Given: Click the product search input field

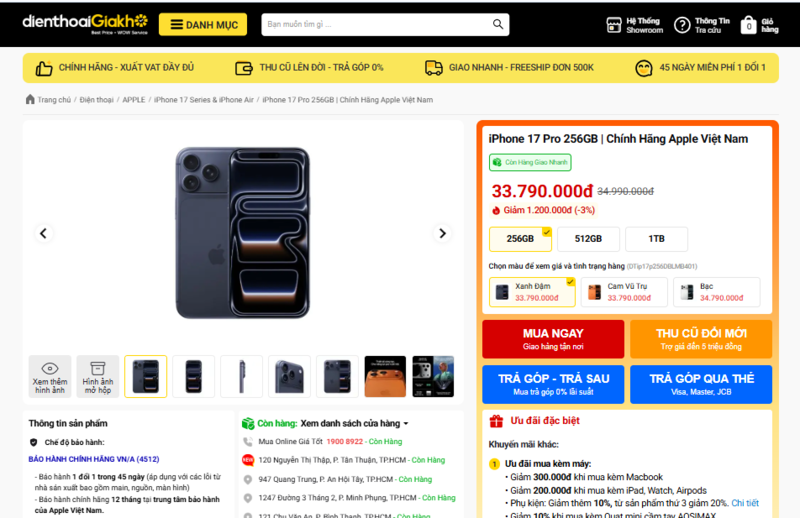Looking at the screenshot, I should tap(375, 24).
